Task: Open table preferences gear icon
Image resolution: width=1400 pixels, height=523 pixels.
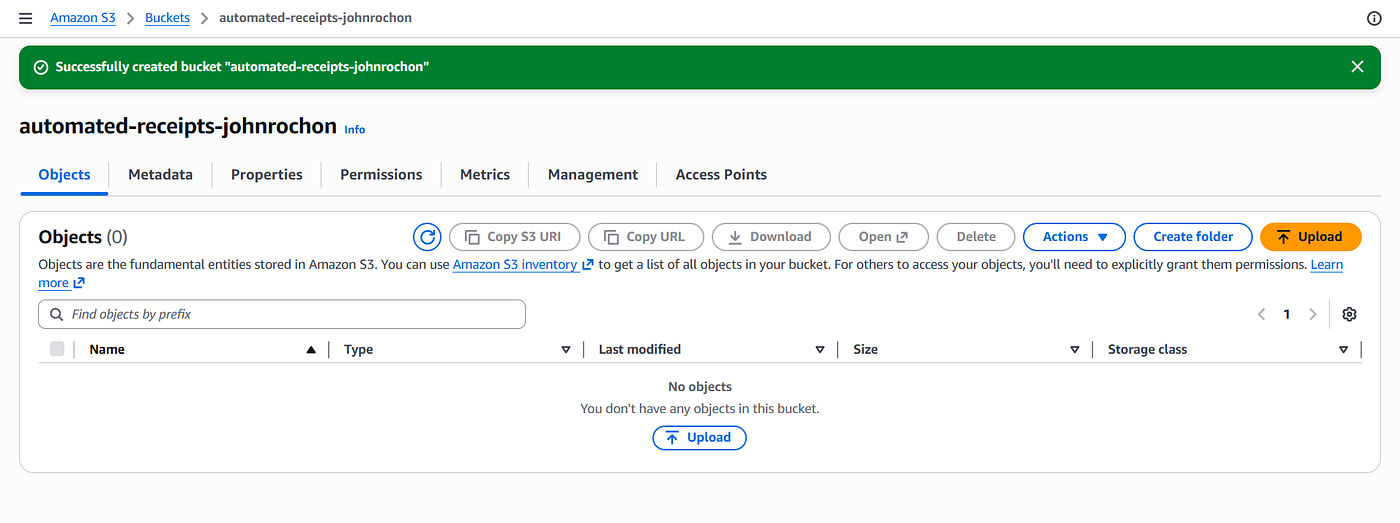Action: [x=1349, y=314]
